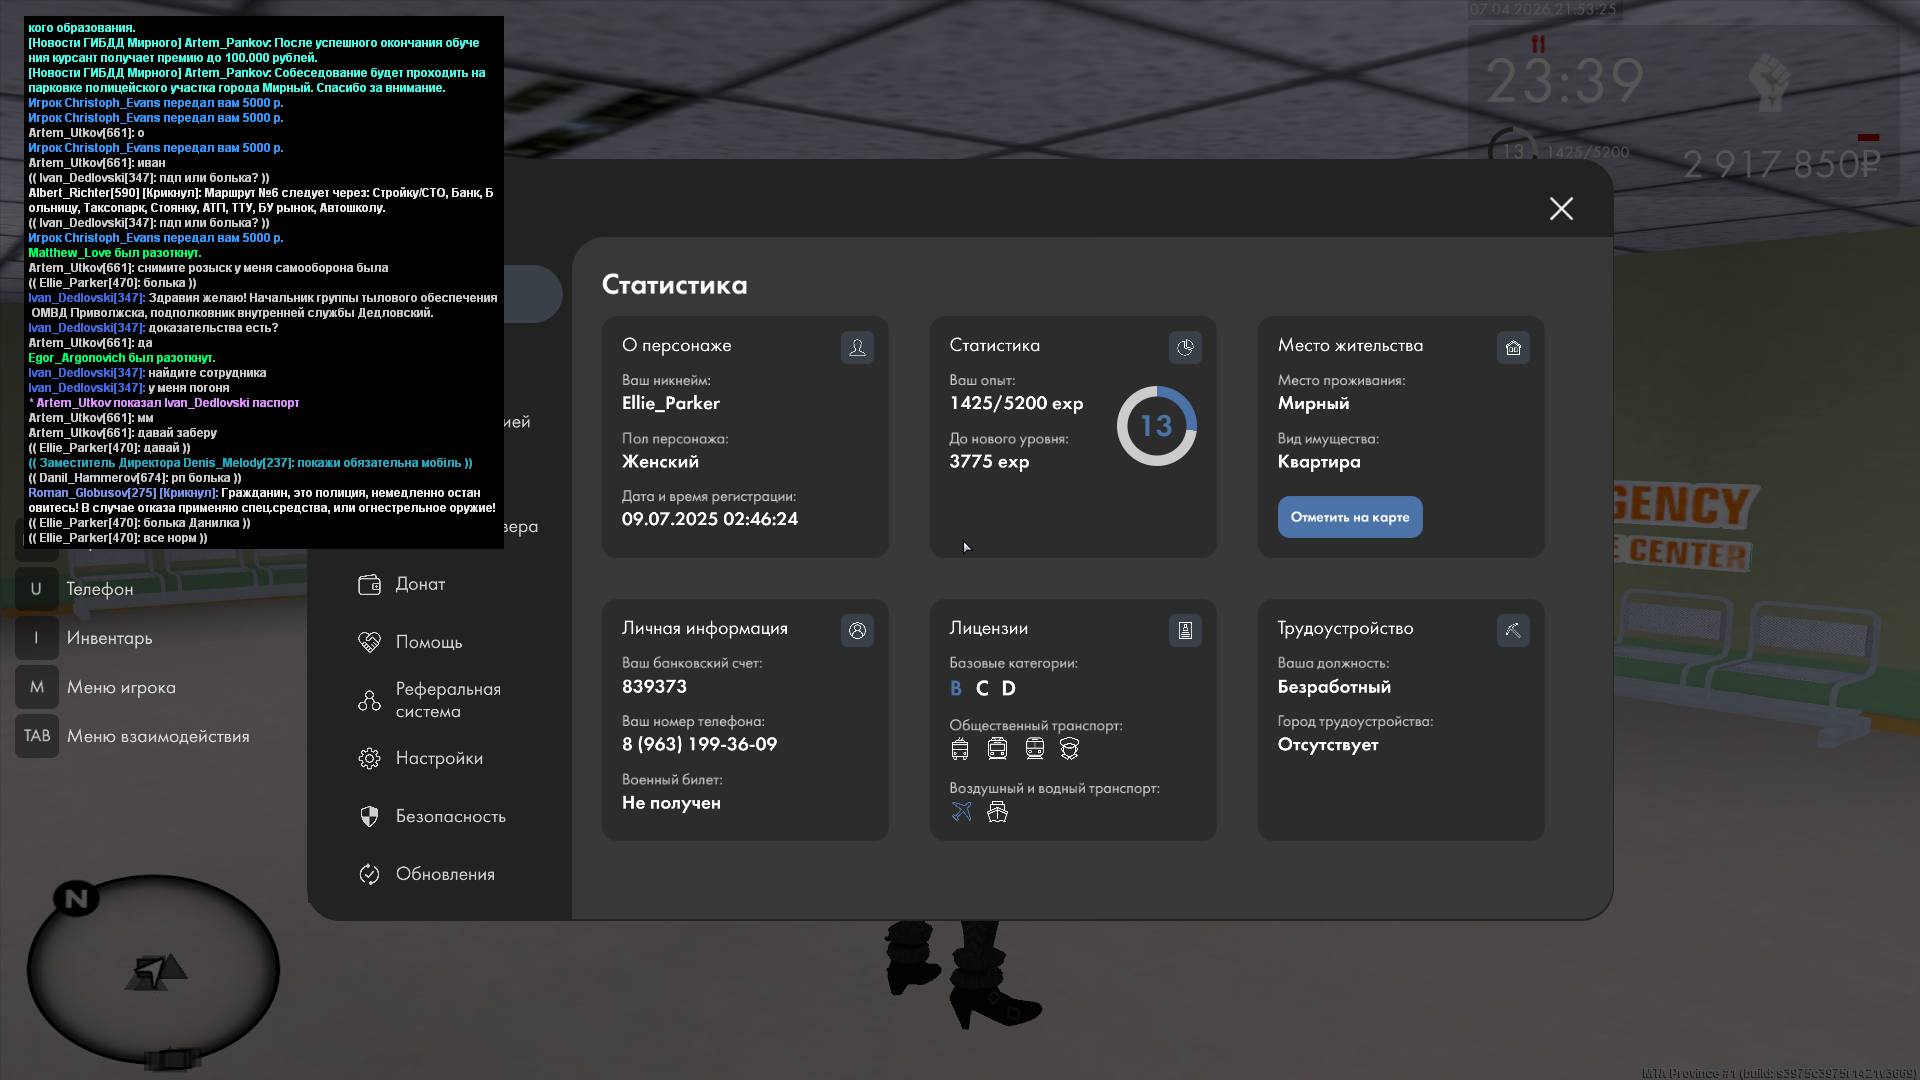Viewport: 1920px width, 1080px height.
Task: Go to Реферальная система section
Action: tap(447, 700)
